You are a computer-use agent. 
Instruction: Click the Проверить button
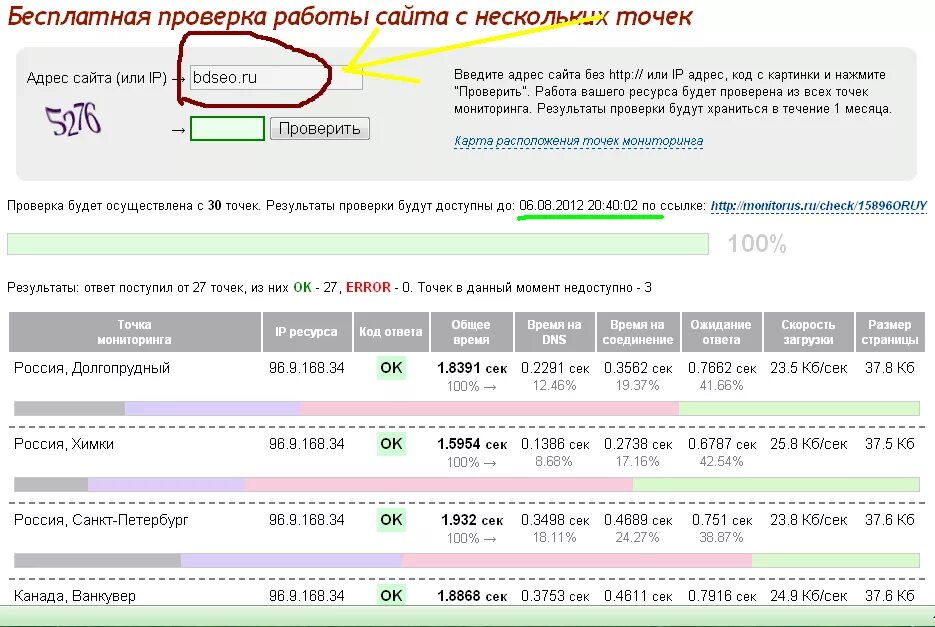pos(320,129)
